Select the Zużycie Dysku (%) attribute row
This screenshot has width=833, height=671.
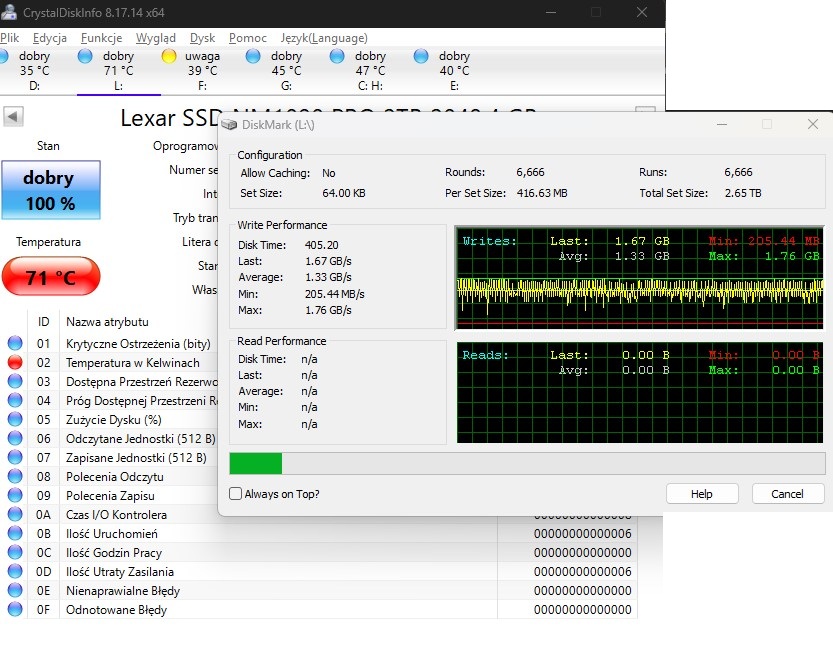coord(113,420)
